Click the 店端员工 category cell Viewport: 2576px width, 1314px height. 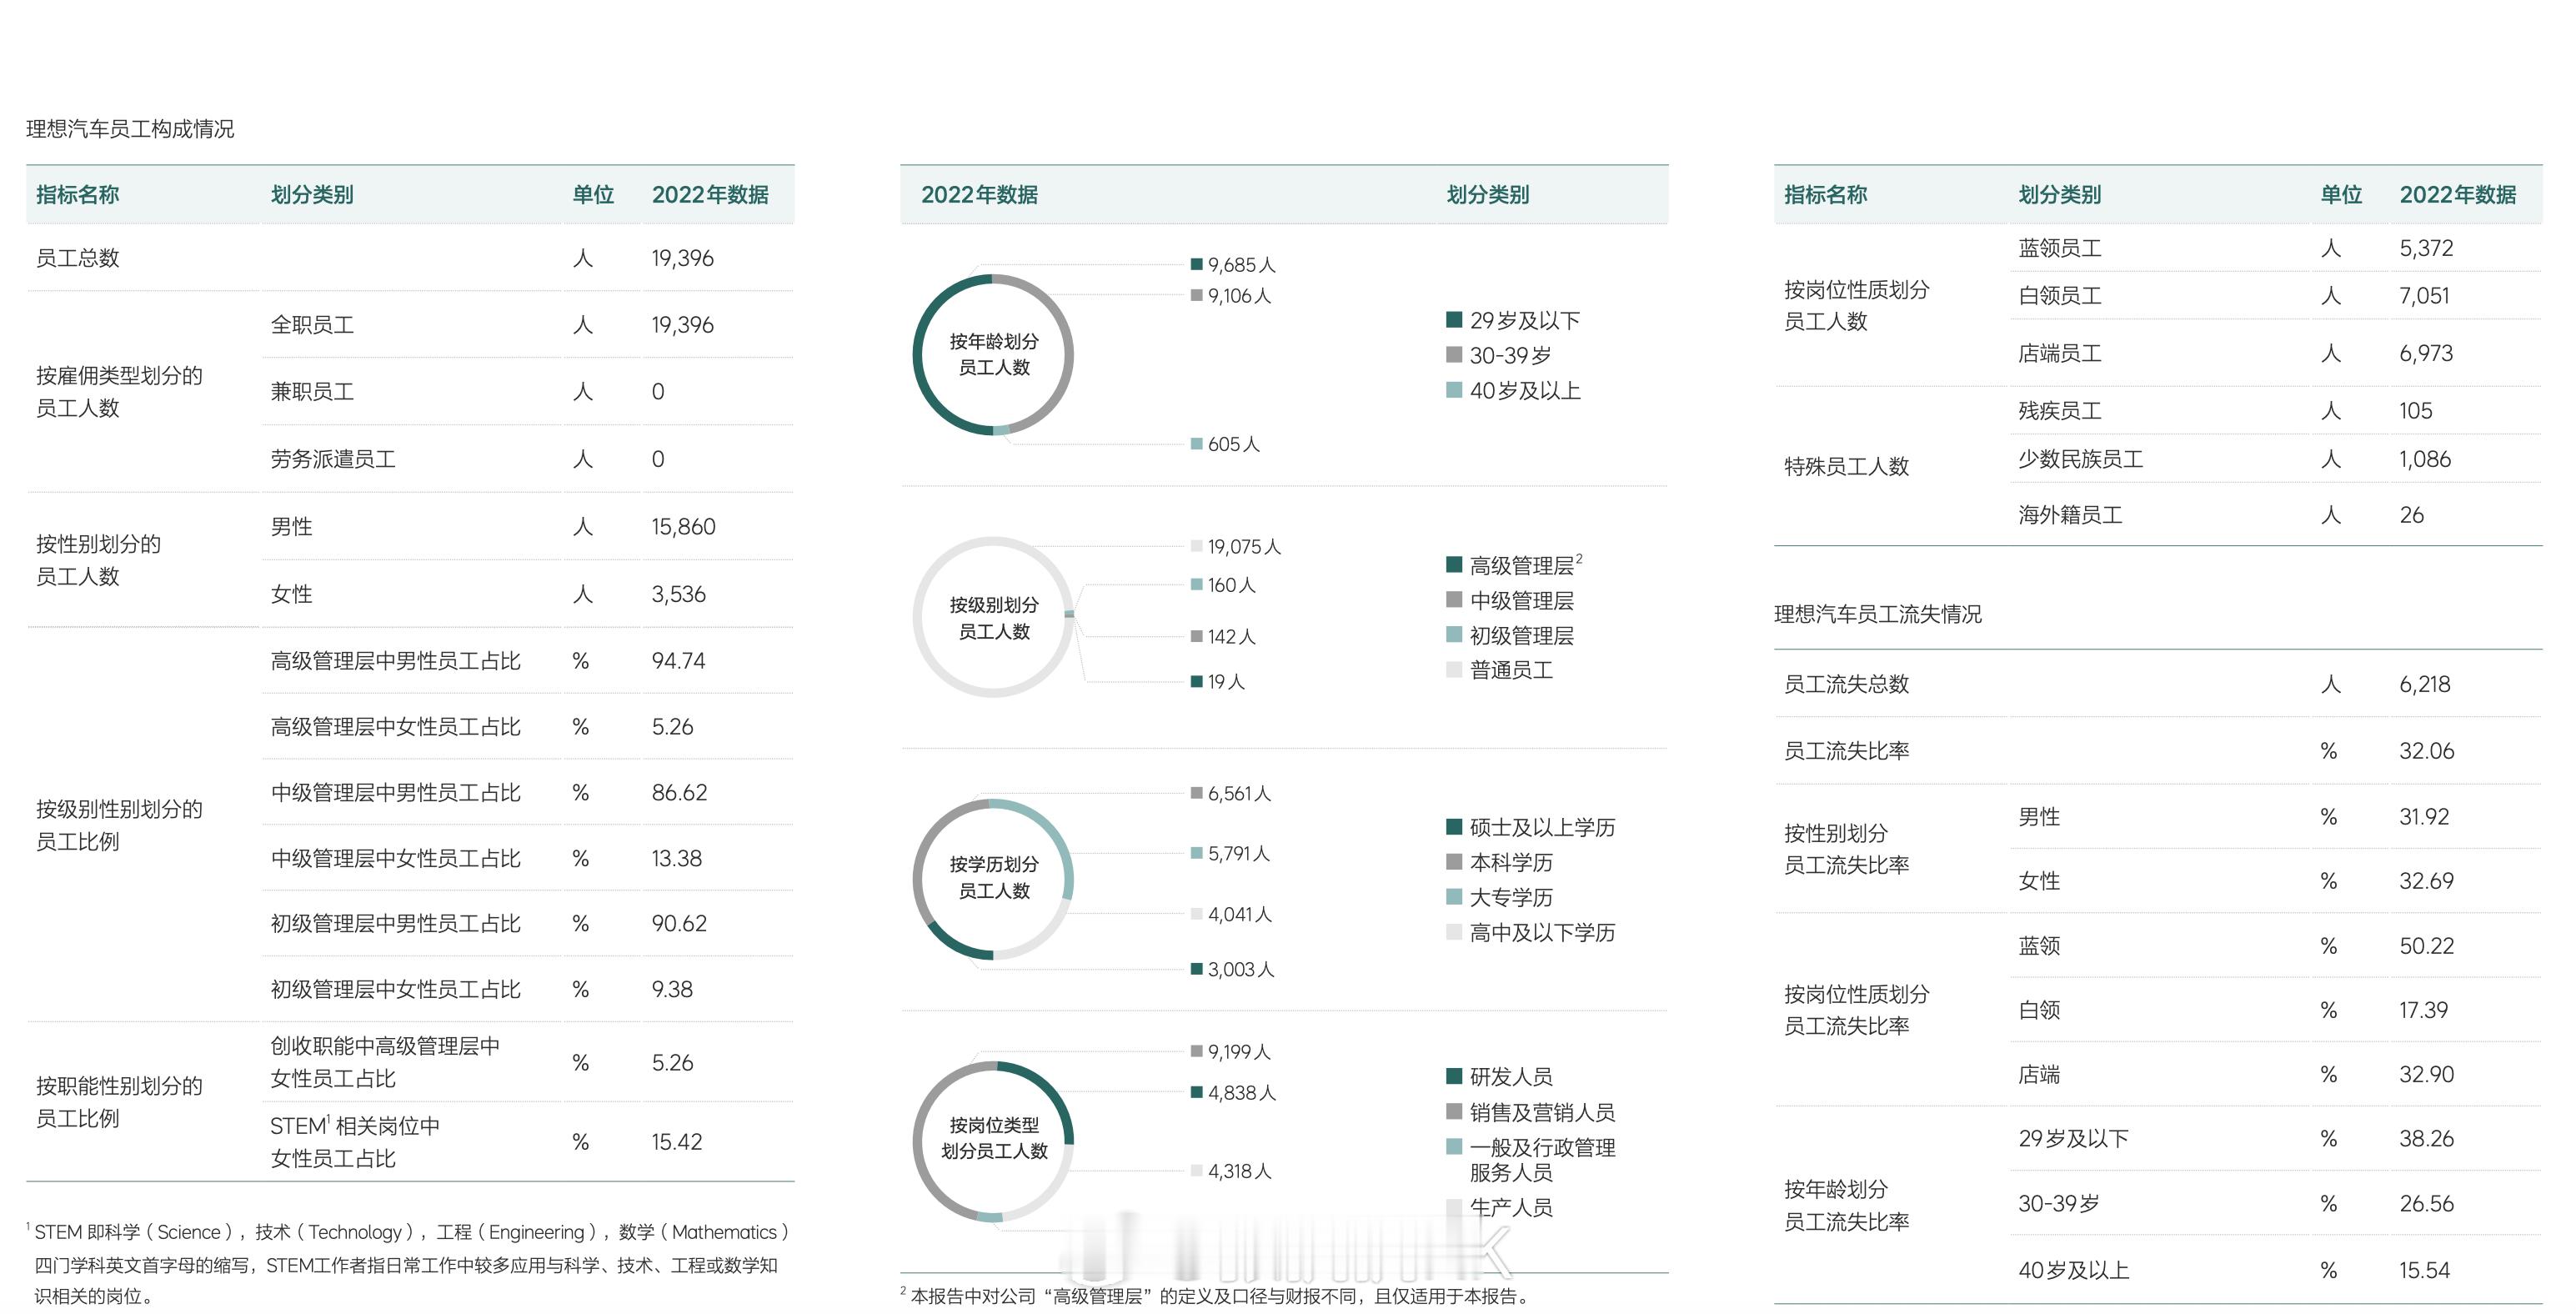tap(2060, 353)
